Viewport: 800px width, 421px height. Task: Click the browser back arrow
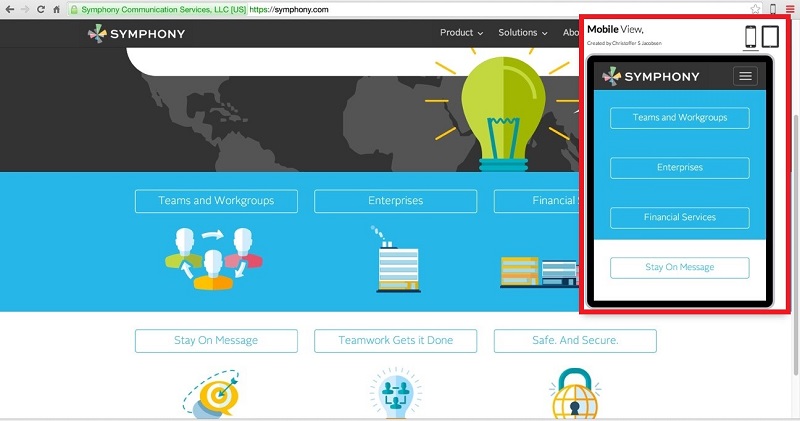pyautogui.click(x=10, y=9)
